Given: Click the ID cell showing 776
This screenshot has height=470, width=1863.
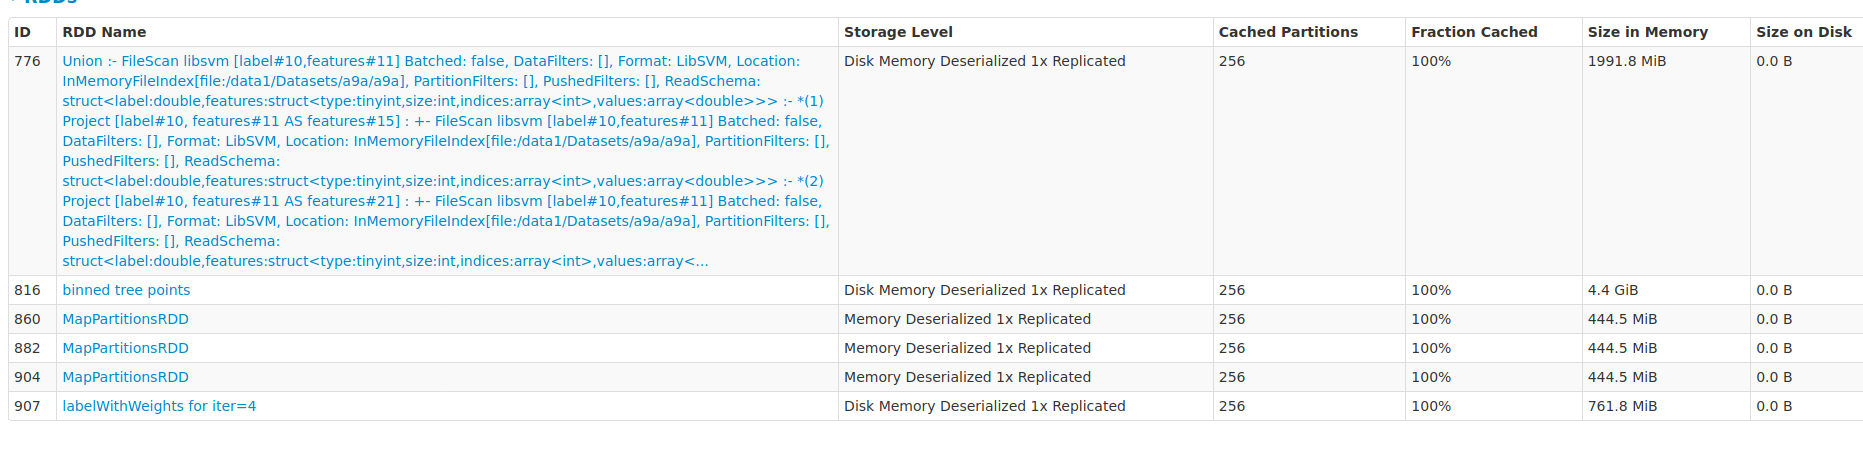Looking at the screenshot, I should (x=28, y=61).
